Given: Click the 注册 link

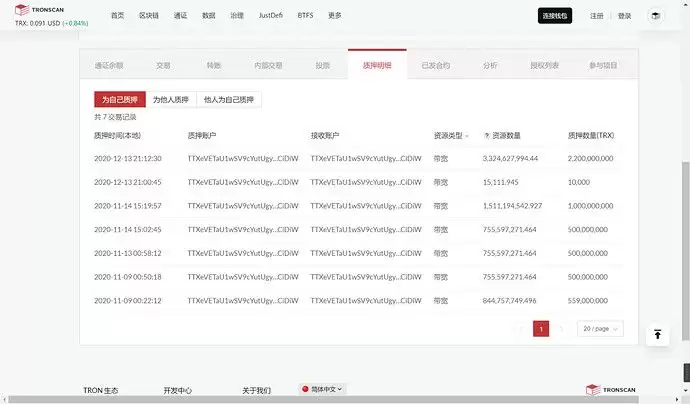Looking at the screenshot, I should pos(597,16).
